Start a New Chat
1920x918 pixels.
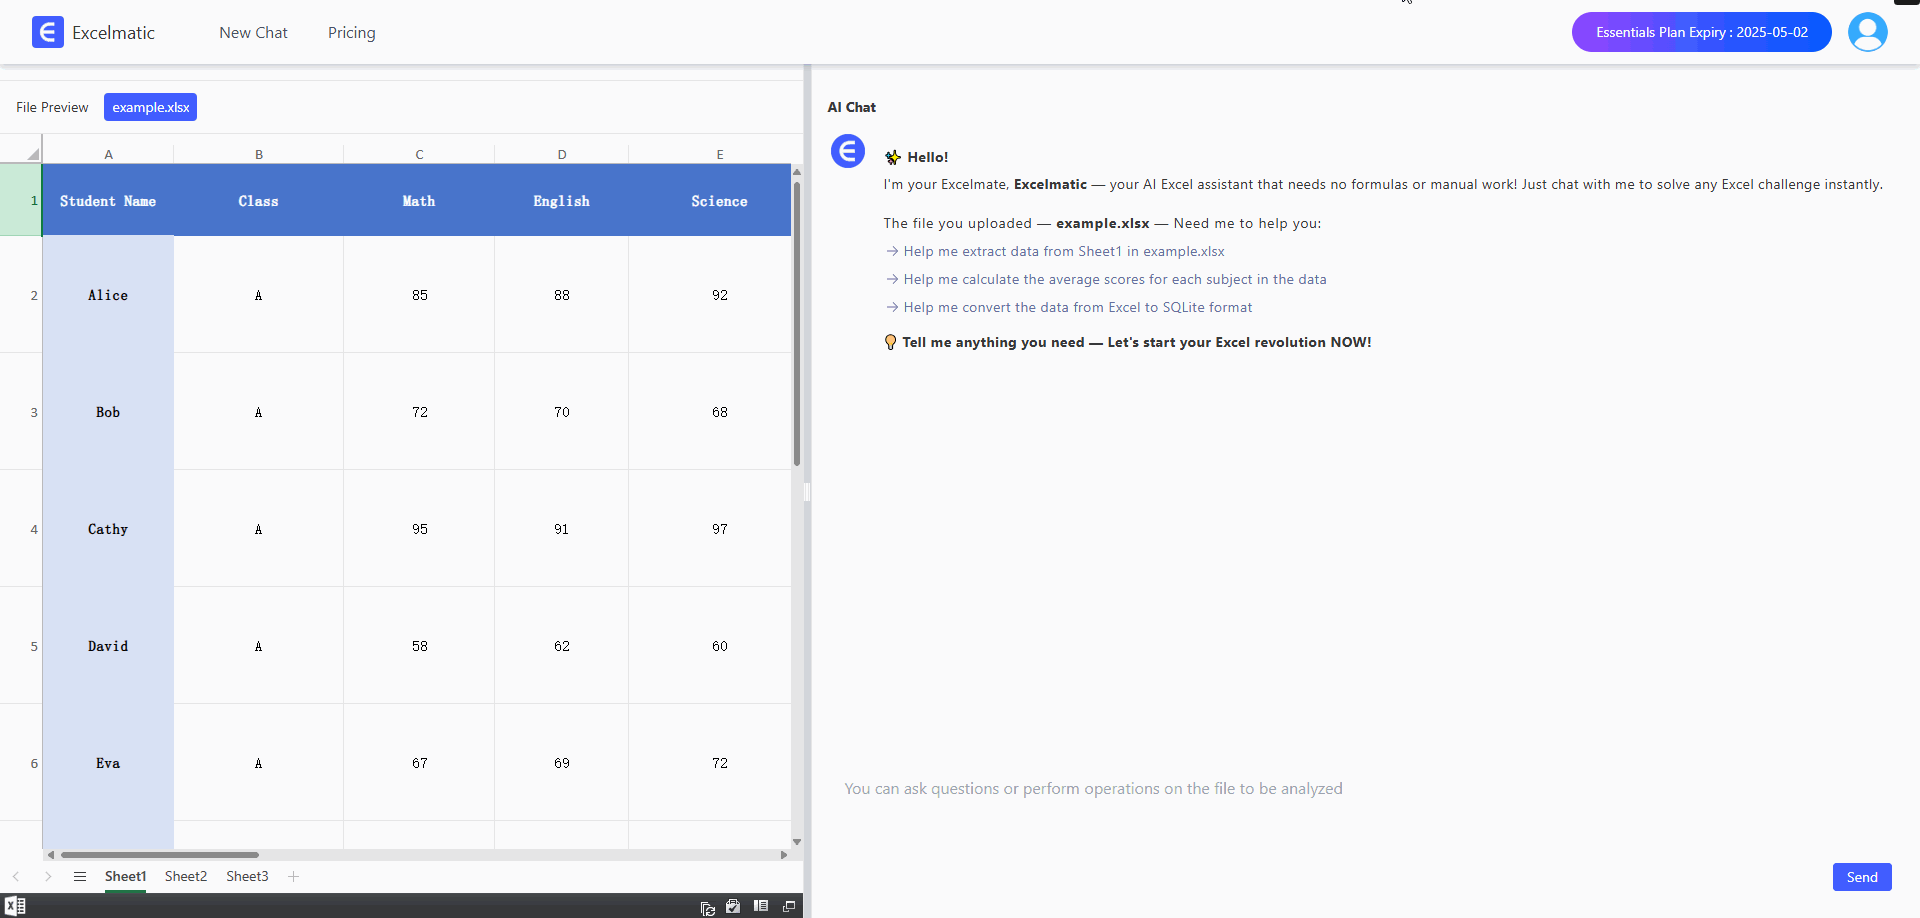pyautogui.click(x=253, y=33)
